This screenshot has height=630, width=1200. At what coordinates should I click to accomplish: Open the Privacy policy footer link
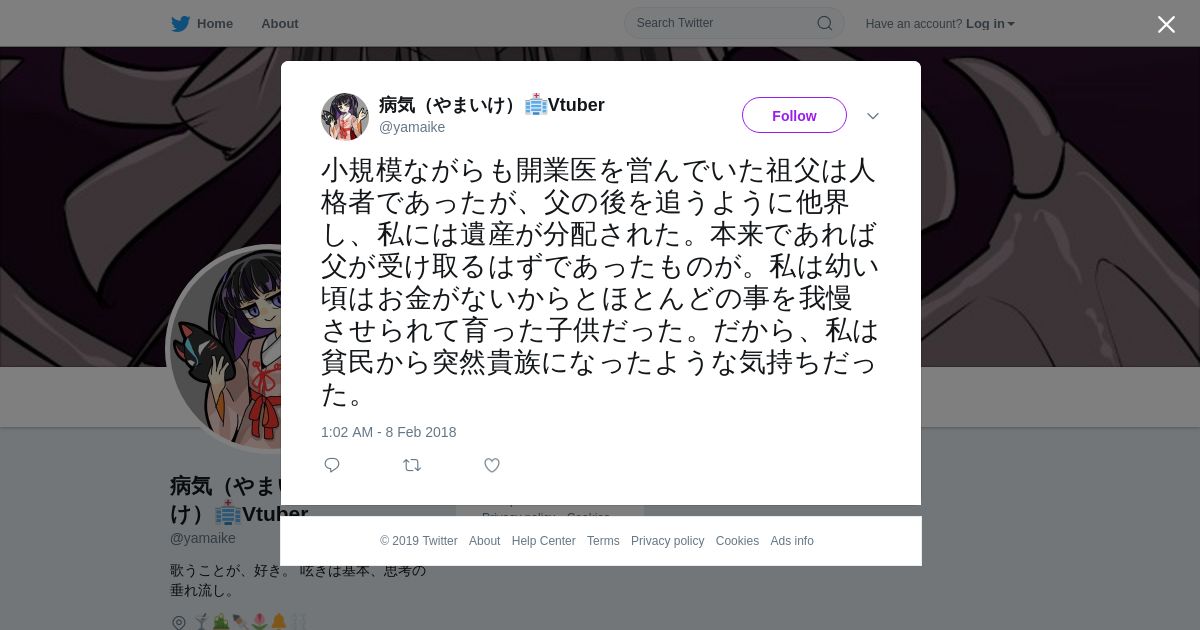(x=667, y=541)
